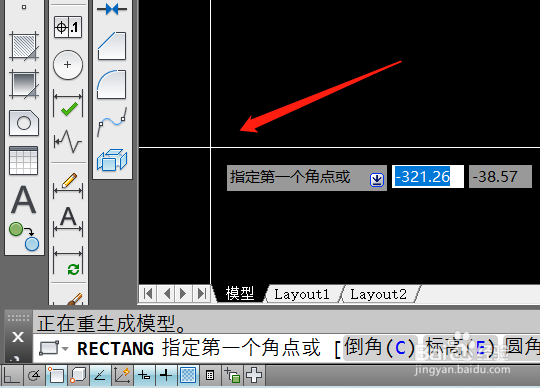Click the Add Selected tool
540x388 pixels.
[24, 237]
